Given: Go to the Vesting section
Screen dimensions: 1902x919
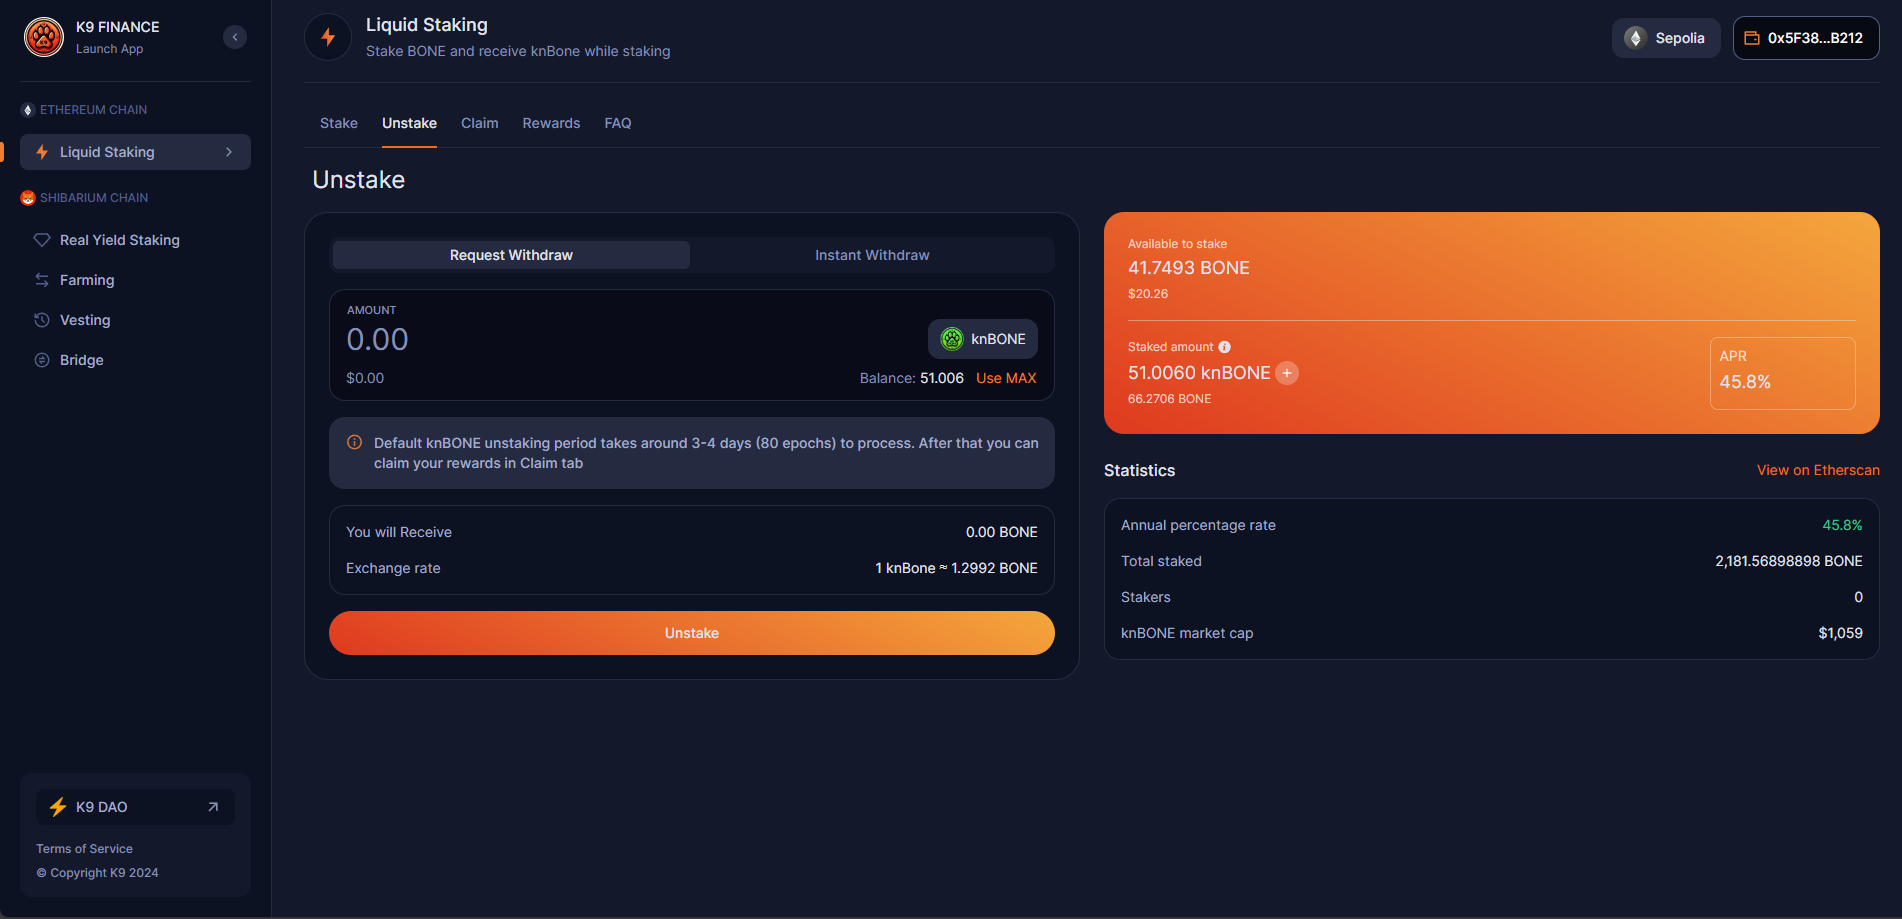Looking at the screenshot, I should tap(85, 320).
